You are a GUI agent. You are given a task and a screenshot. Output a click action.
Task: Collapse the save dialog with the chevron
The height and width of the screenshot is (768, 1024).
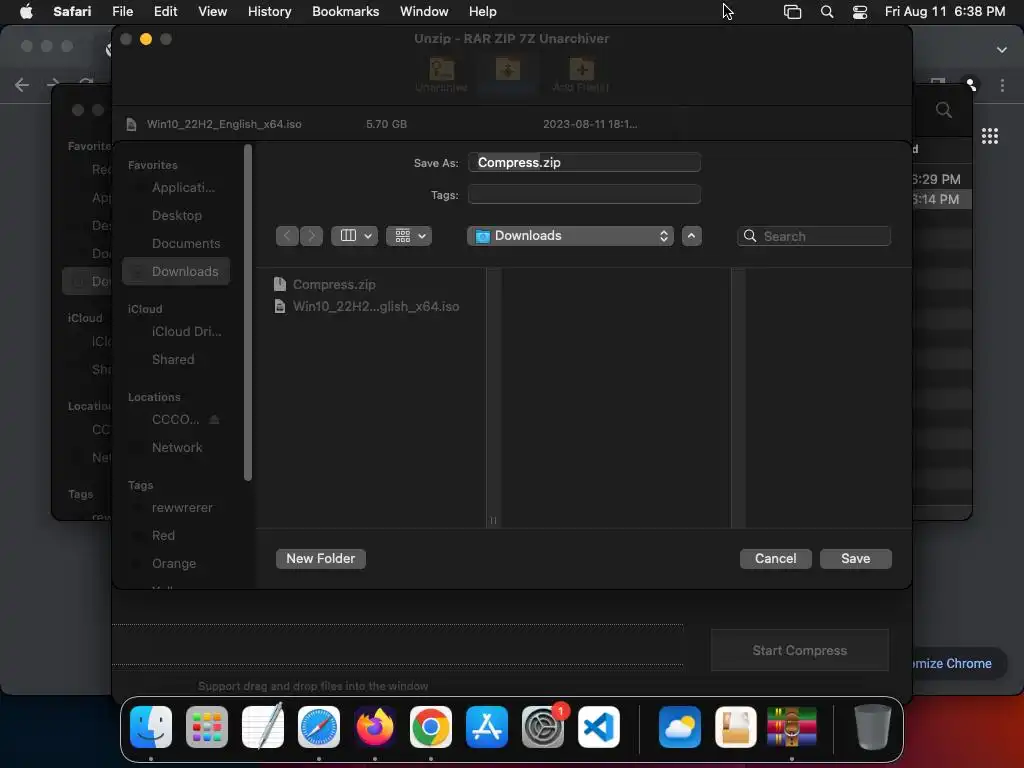pos(692,236)
